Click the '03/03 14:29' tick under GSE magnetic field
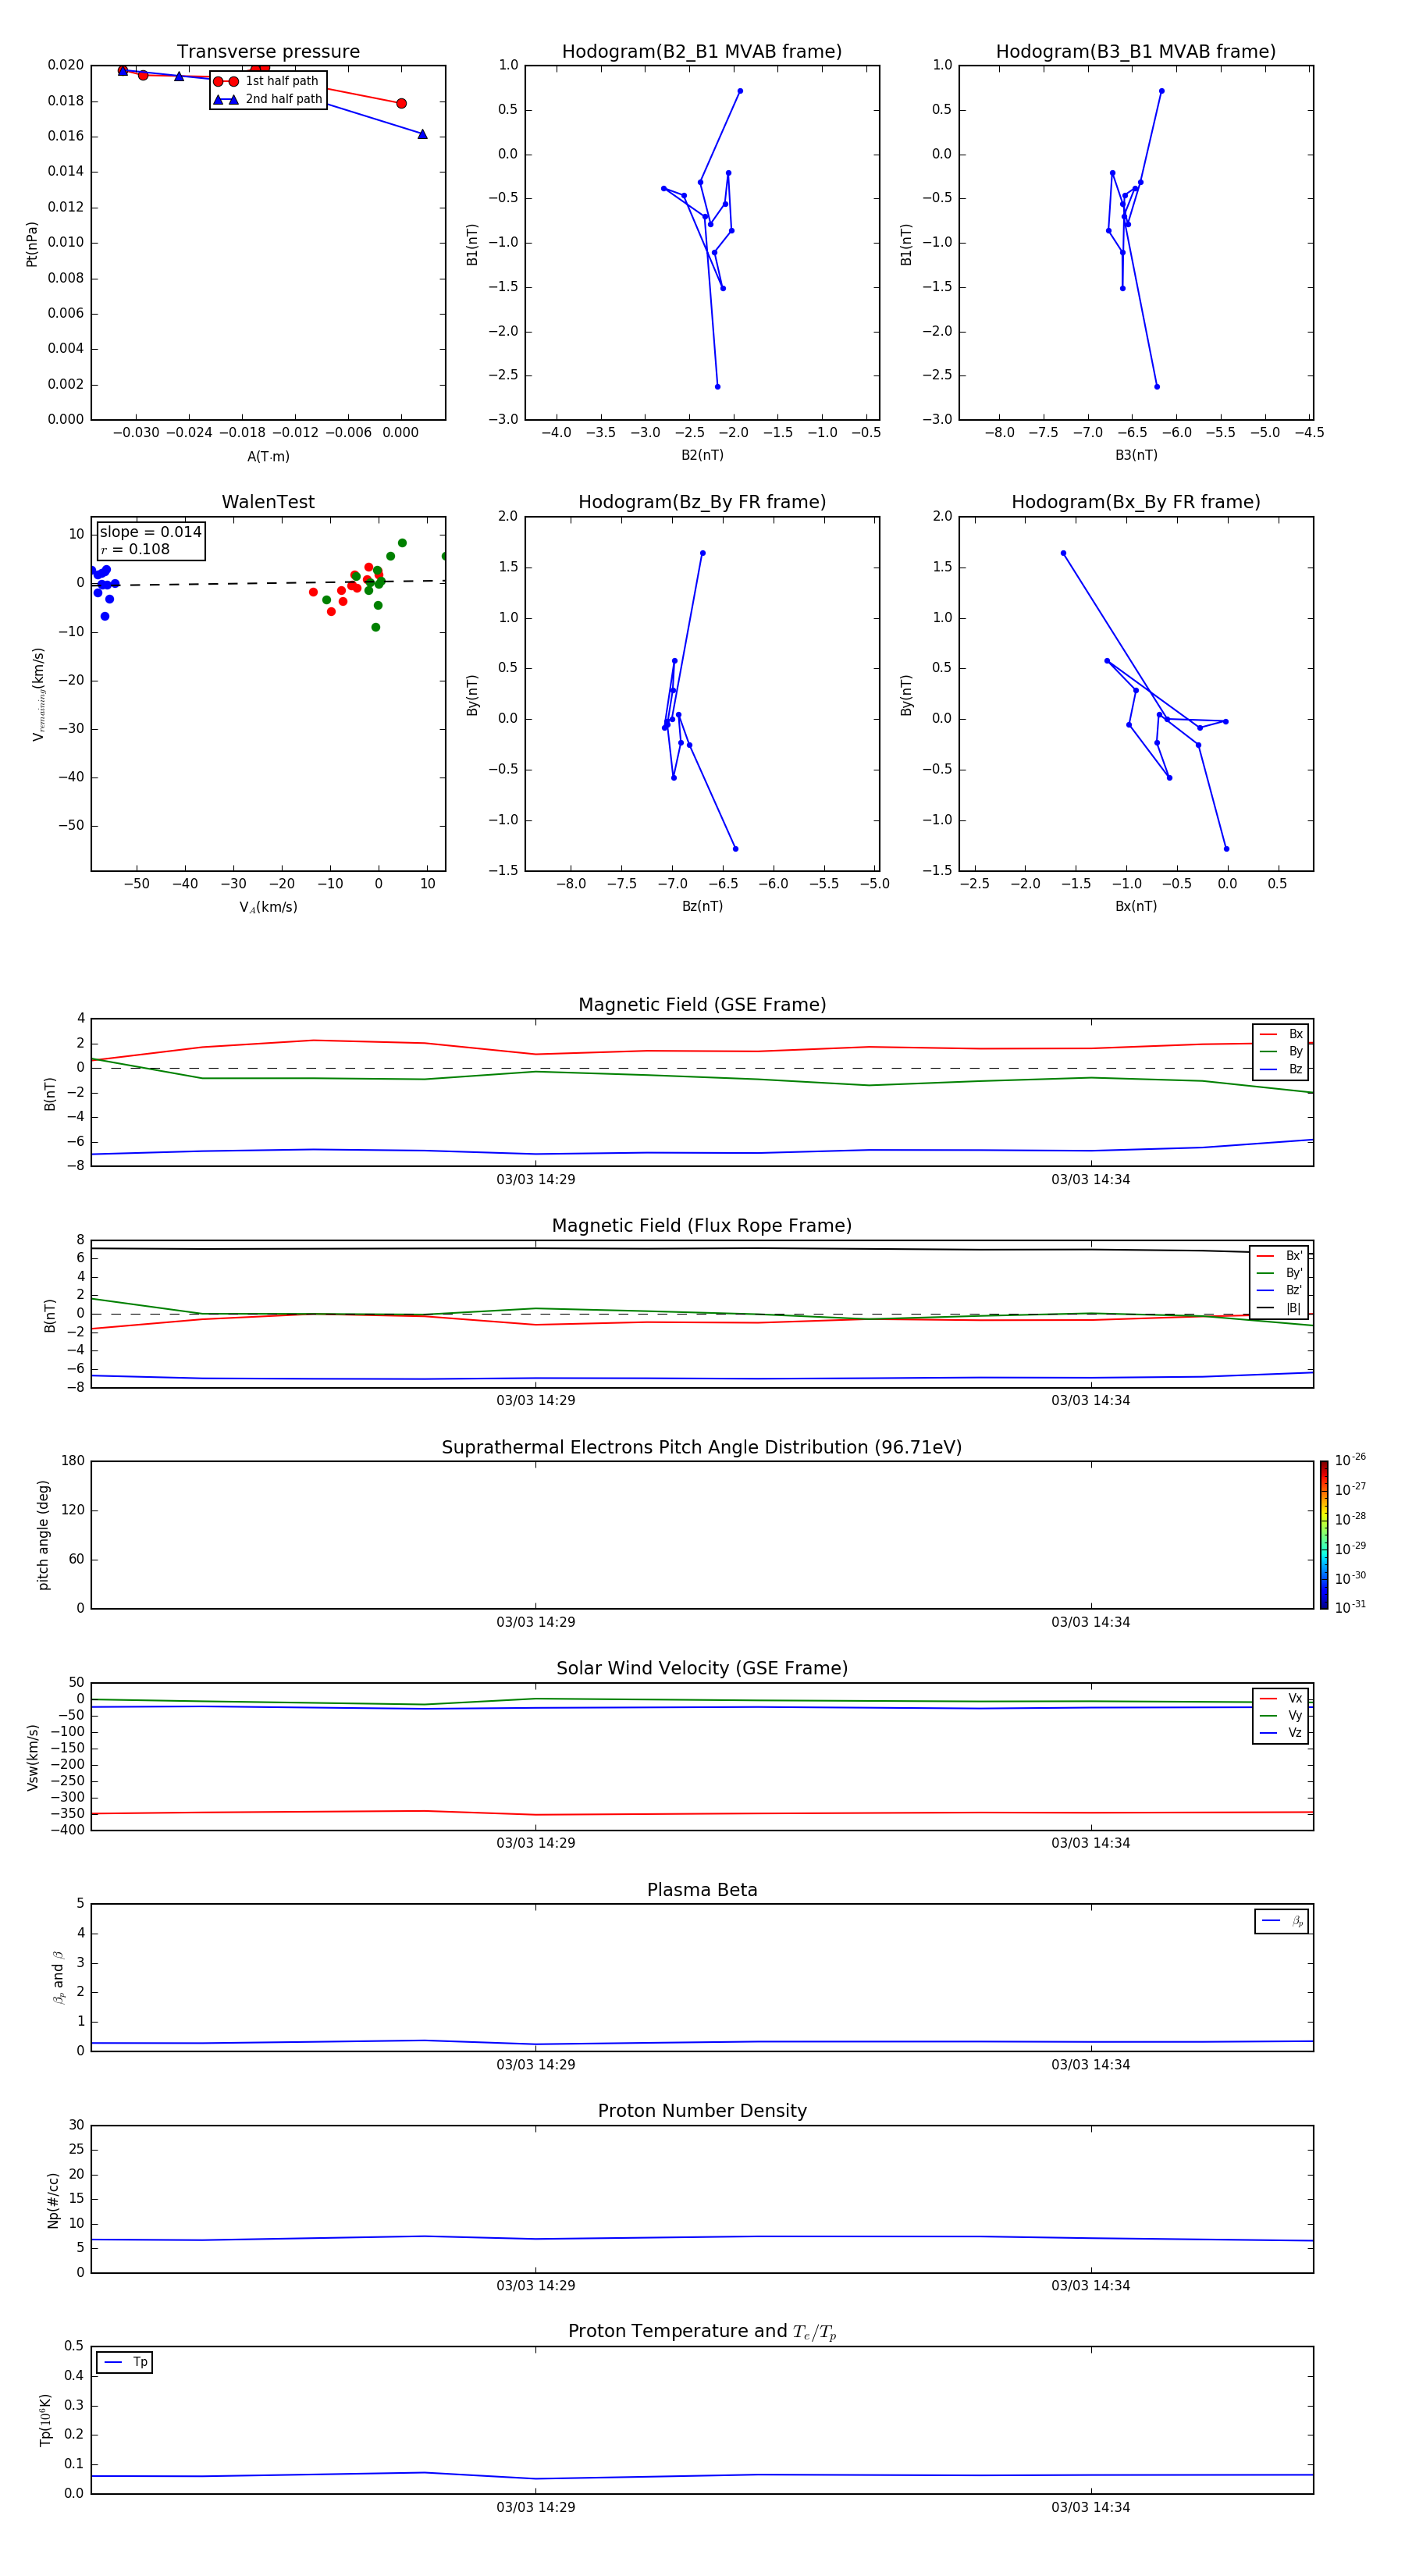Image resolution: width=1405 pixels, height=2576 pixels. (536, 1180)
